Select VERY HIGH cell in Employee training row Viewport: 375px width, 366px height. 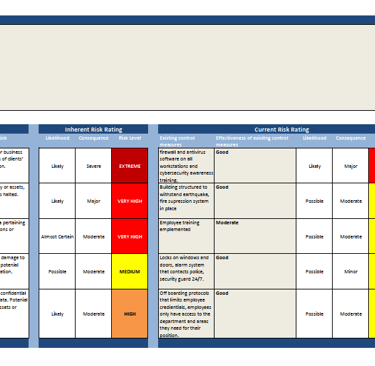130,236
